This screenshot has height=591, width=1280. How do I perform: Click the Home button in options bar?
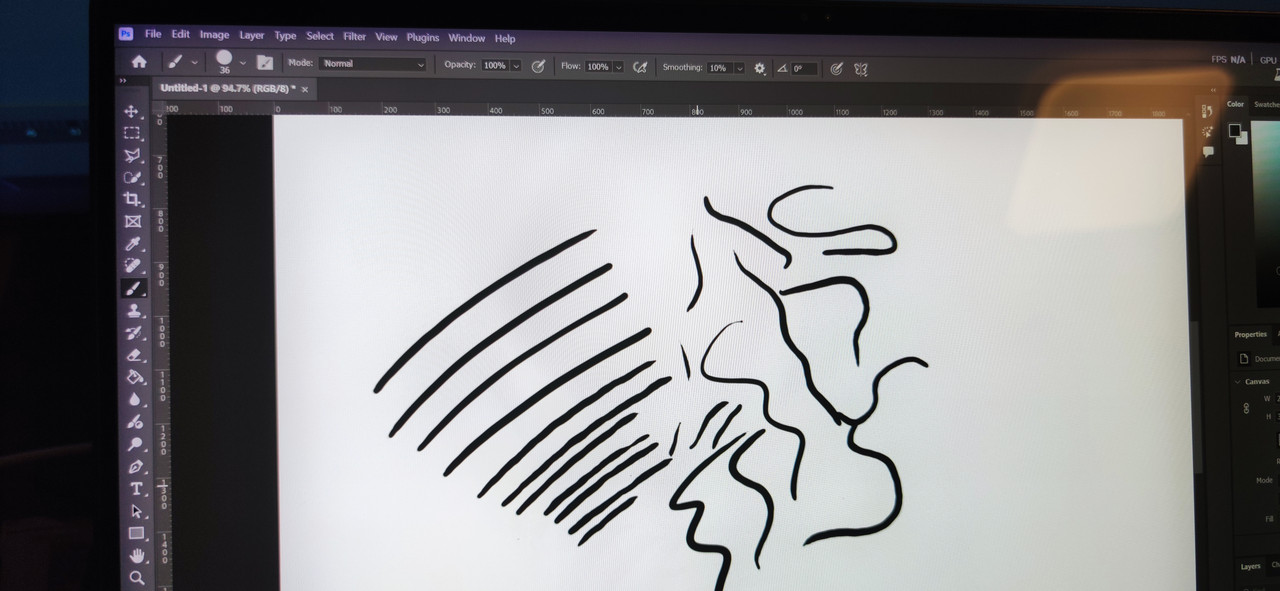139,61
